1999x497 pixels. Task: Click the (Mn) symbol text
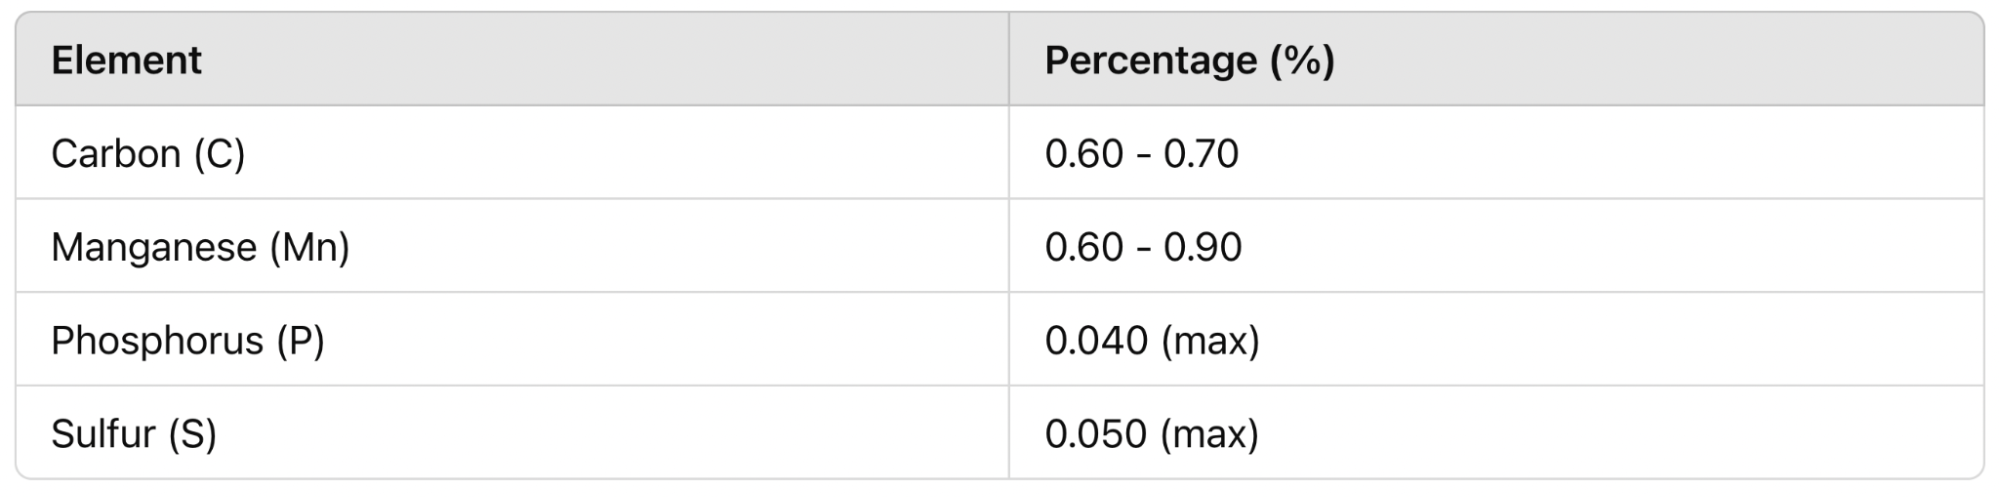pyautogui.click(x=310, y=247)
